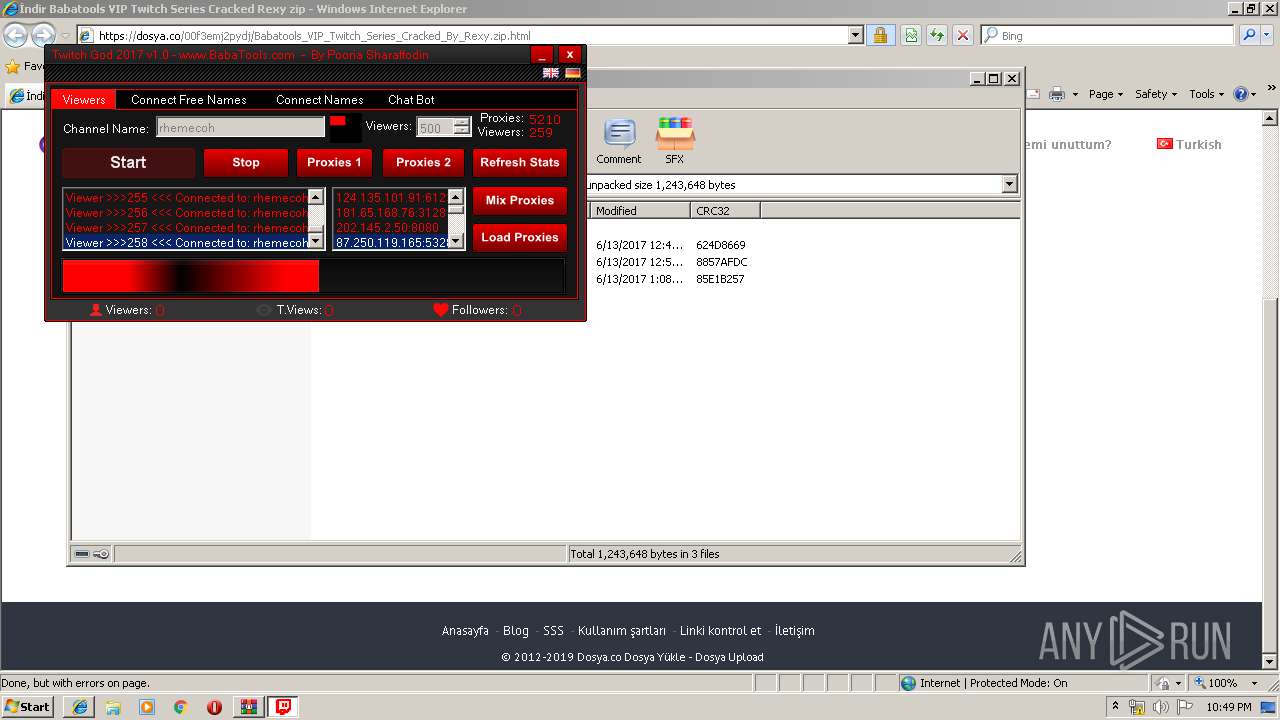
Task: Switch to German language flag in Twitch God
Action: (573, 73)
